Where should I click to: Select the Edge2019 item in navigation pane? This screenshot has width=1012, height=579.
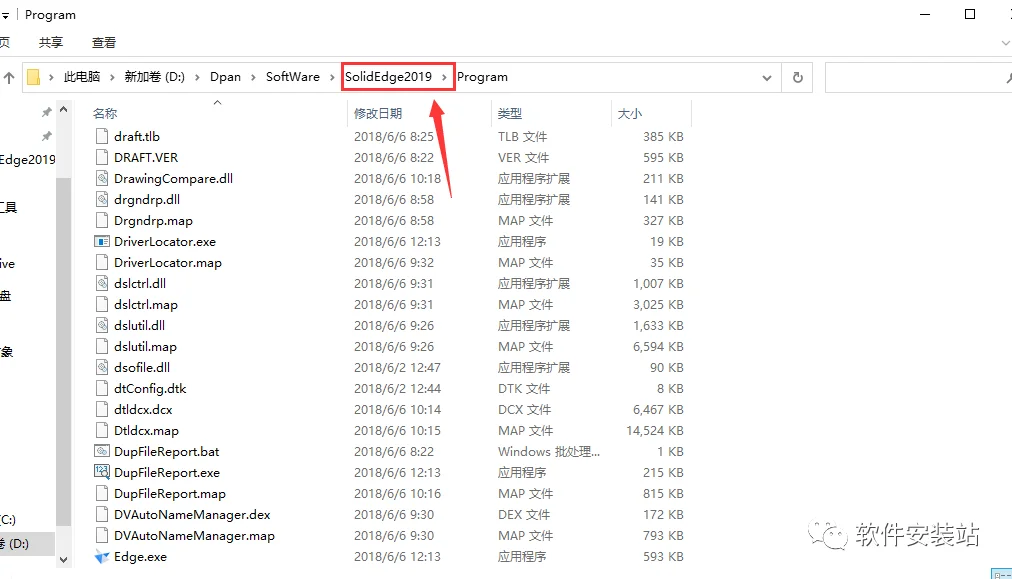click(28, 159)
